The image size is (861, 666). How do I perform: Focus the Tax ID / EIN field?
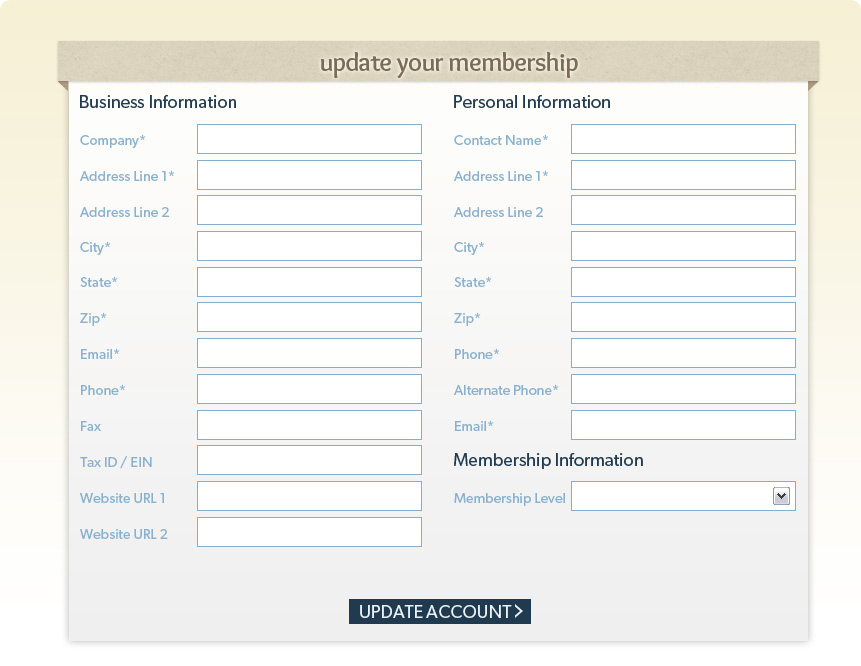pyautogui.click(x=309, y=460)
